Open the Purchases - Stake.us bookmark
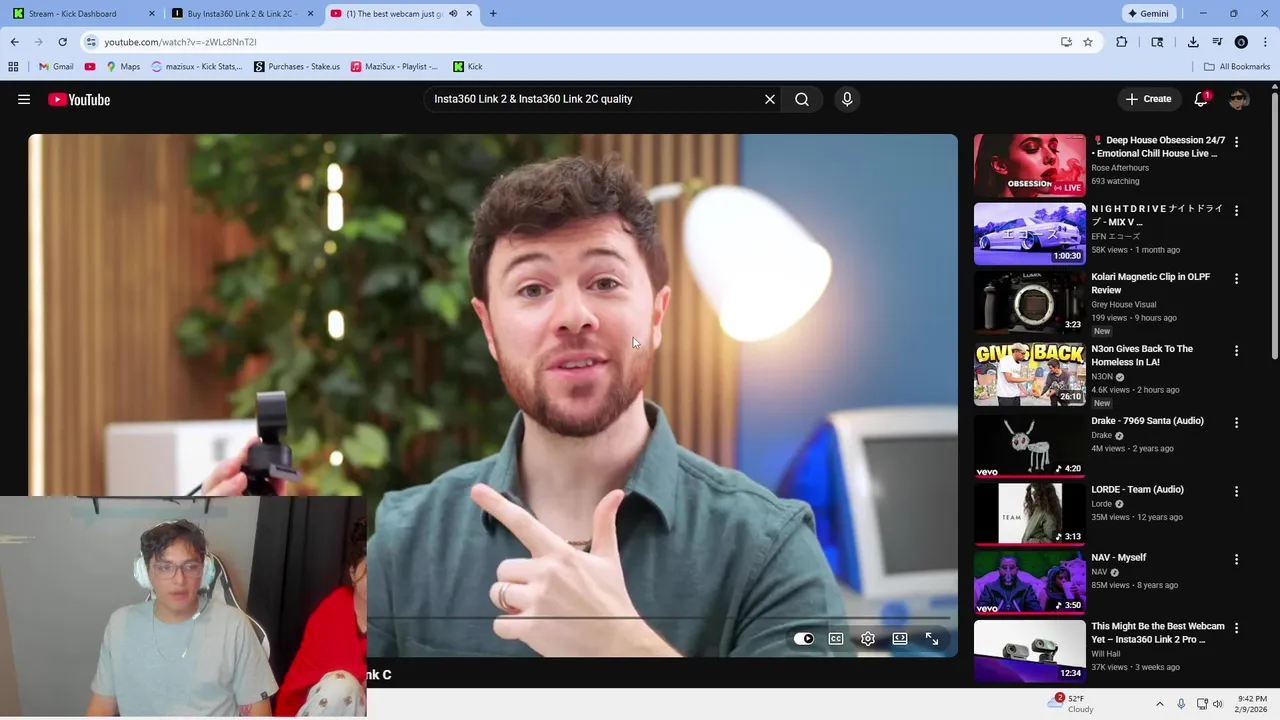The height and width of the screenshot is (720, 1280). 297,67
